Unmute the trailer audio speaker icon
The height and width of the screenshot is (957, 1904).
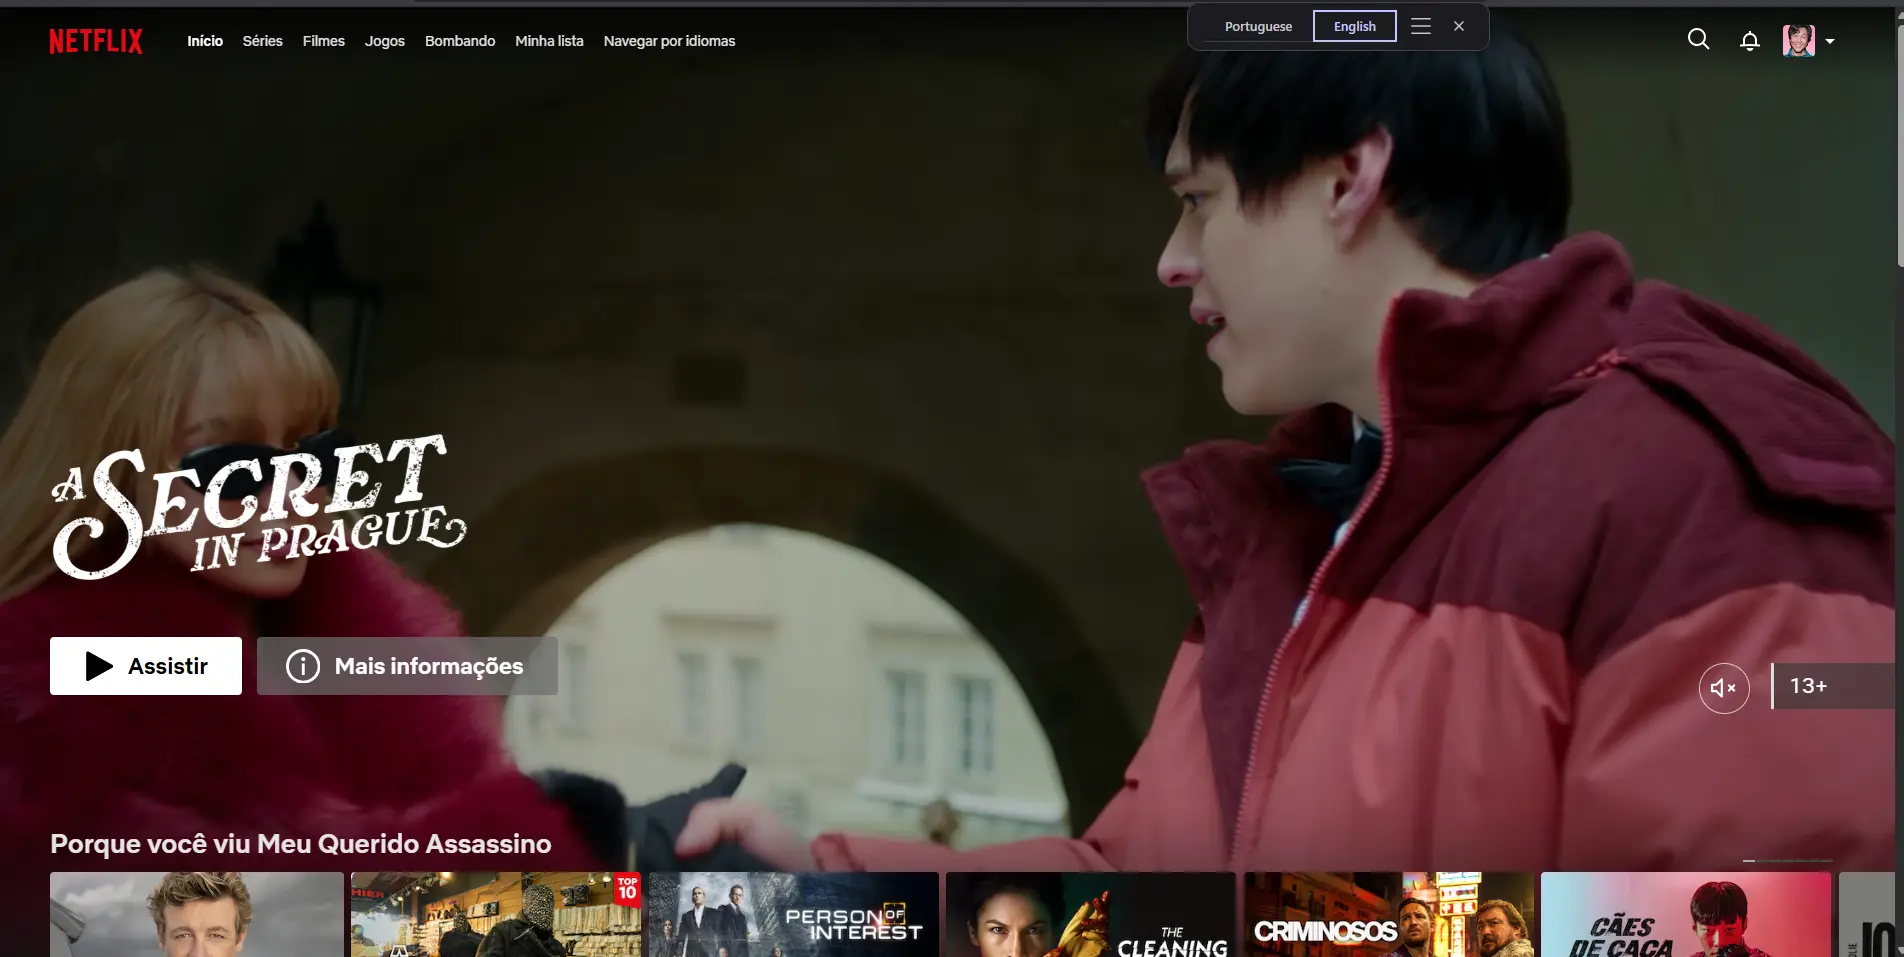tap(1724, 688)
